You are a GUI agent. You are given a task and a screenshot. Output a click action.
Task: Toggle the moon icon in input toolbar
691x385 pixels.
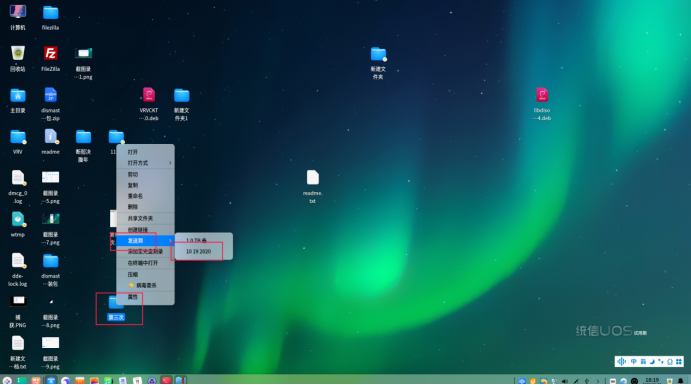click(x=652, y=362)
